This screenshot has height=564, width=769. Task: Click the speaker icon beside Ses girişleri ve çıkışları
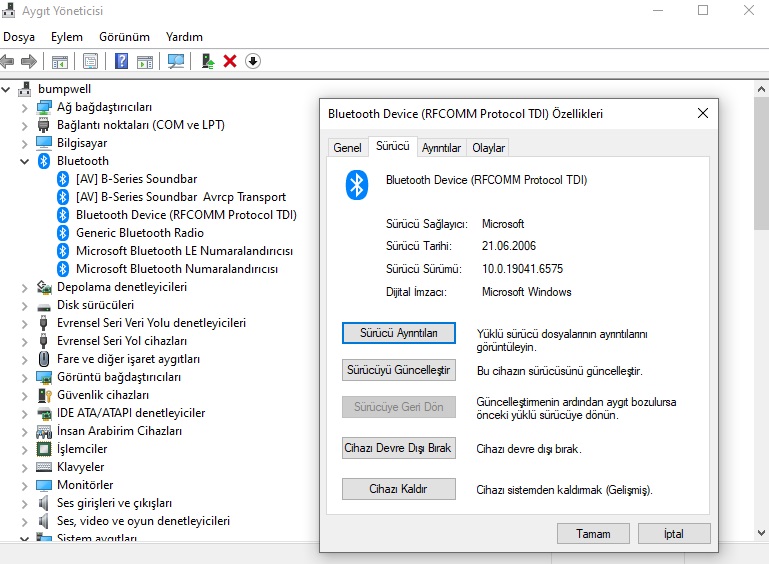coord(44,503)
